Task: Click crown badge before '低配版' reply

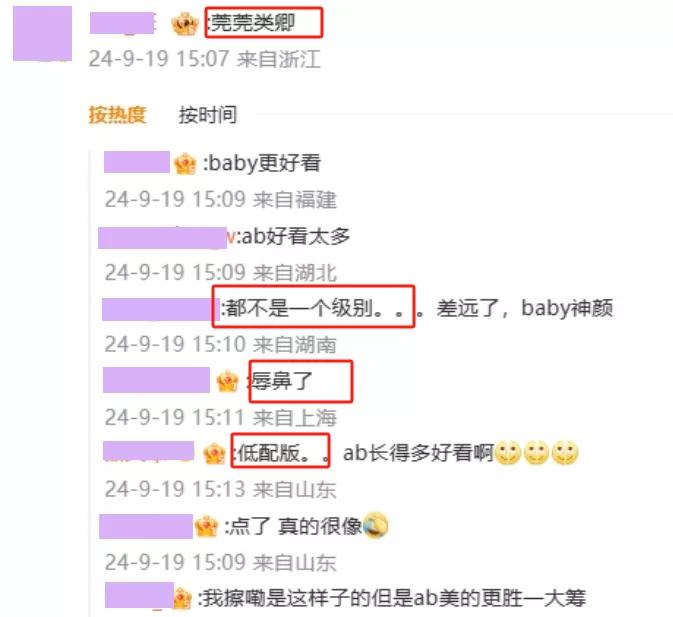Action: (214, 454)
